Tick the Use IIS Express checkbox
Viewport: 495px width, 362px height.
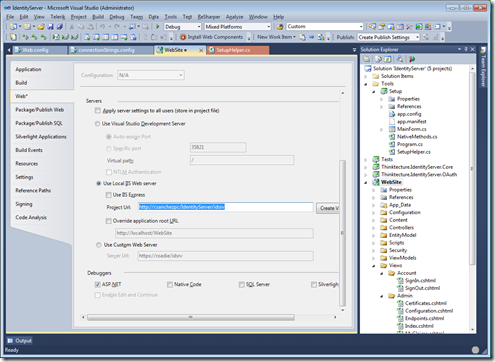click(x=108, y=195)
